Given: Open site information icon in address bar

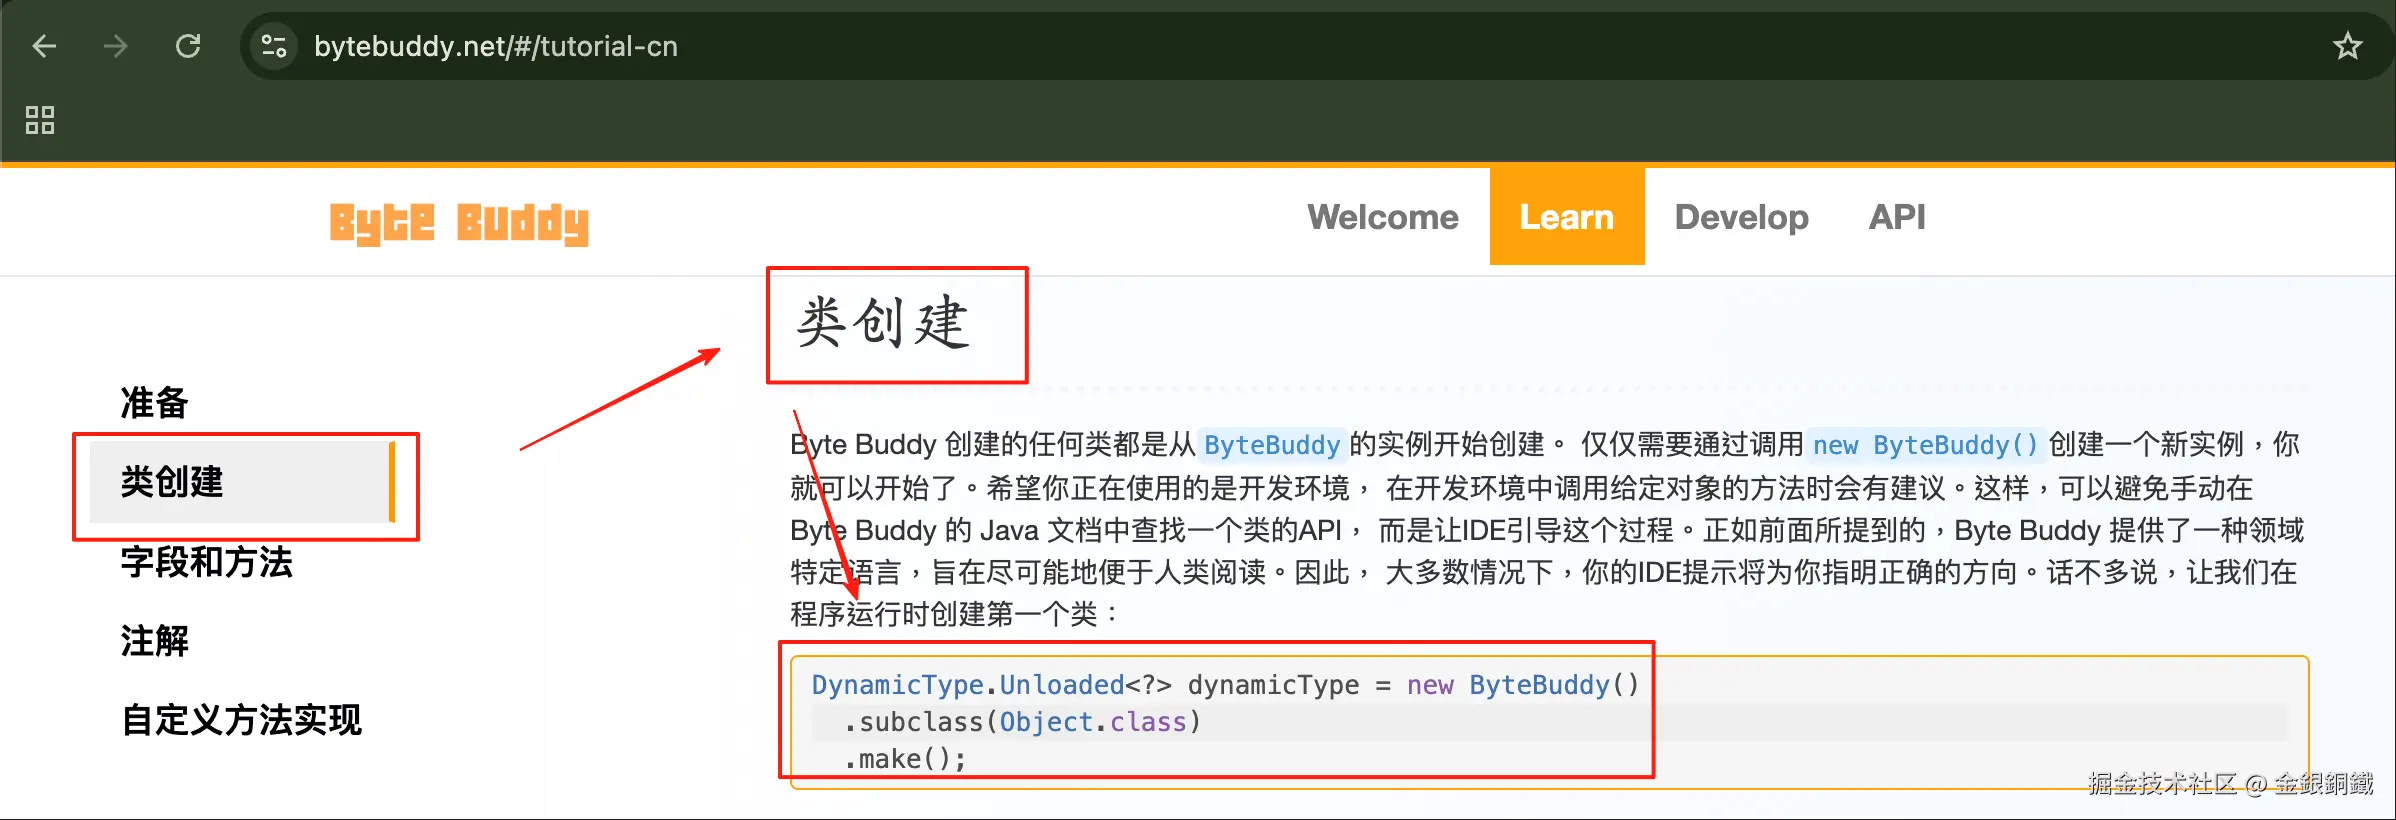Looking at the screenshot, I should point(274,46).
